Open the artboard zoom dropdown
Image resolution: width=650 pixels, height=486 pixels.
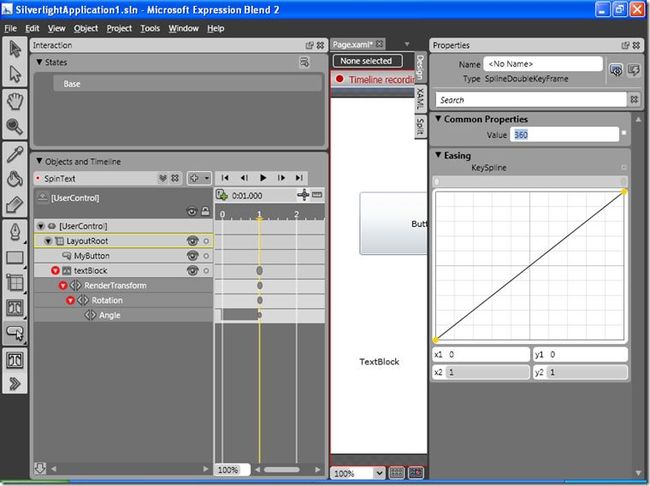click(x=379, y=473)
